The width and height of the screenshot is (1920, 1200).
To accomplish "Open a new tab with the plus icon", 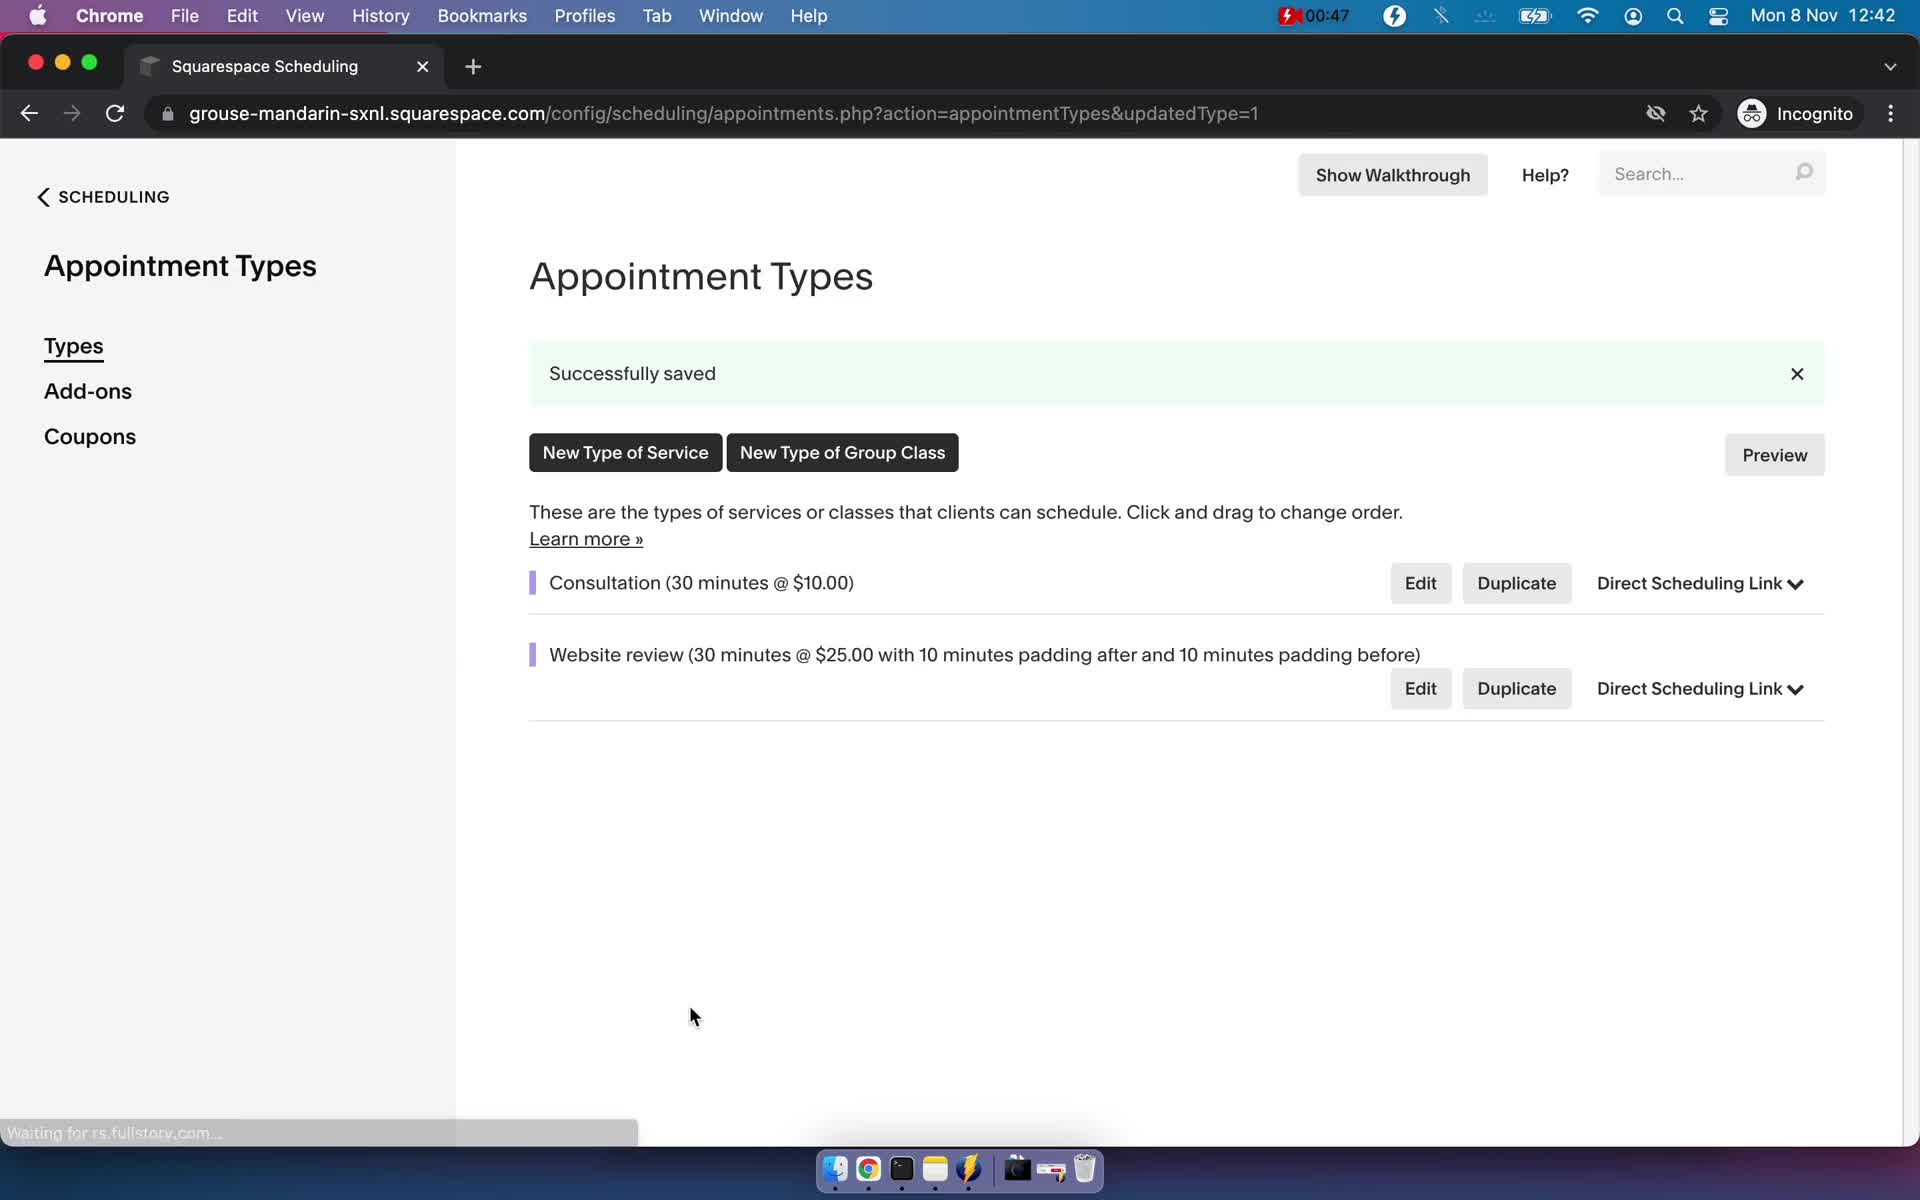I will [x=473, y=66].
